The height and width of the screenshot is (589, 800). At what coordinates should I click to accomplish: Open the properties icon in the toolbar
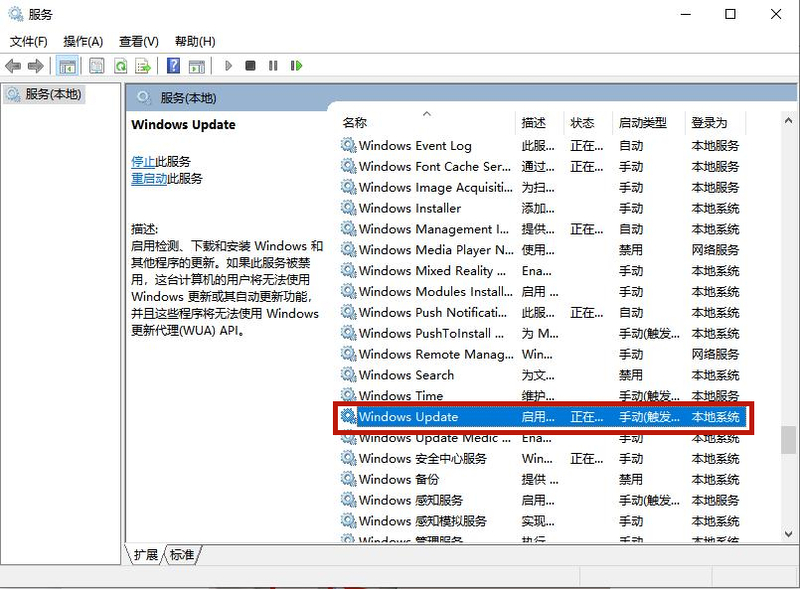(x=97, y=66)
